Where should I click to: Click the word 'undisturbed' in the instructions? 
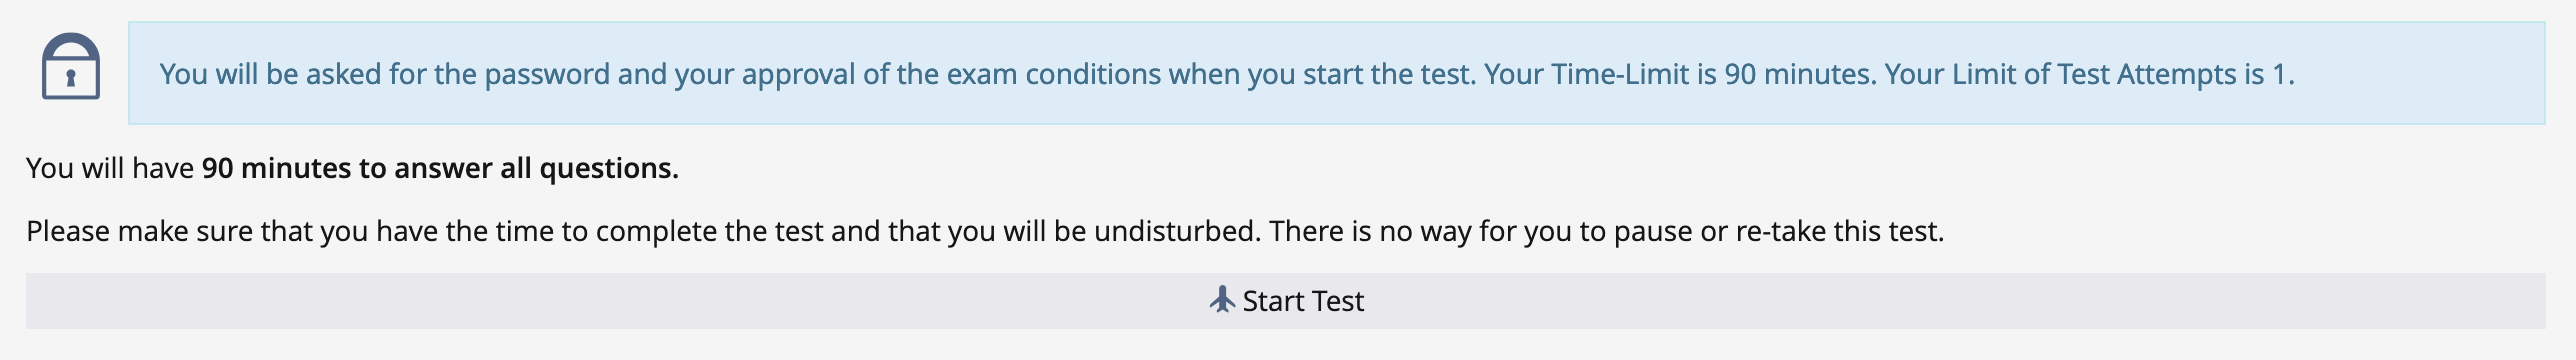[1176, 231]
